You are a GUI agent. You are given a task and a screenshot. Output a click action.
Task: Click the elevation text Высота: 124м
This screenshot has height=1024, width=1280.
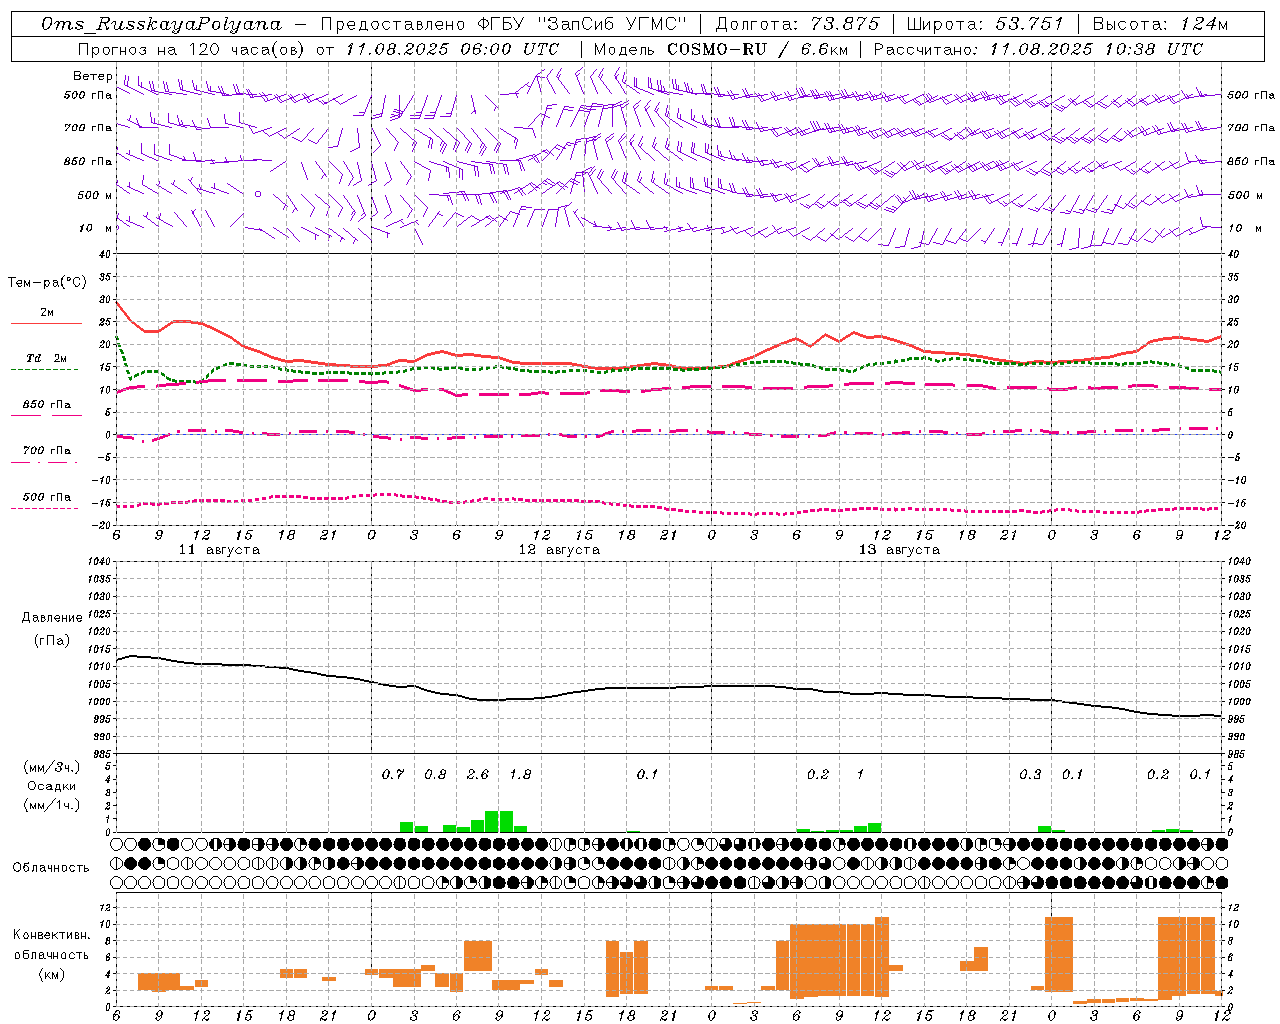(x=1160, y=24)
